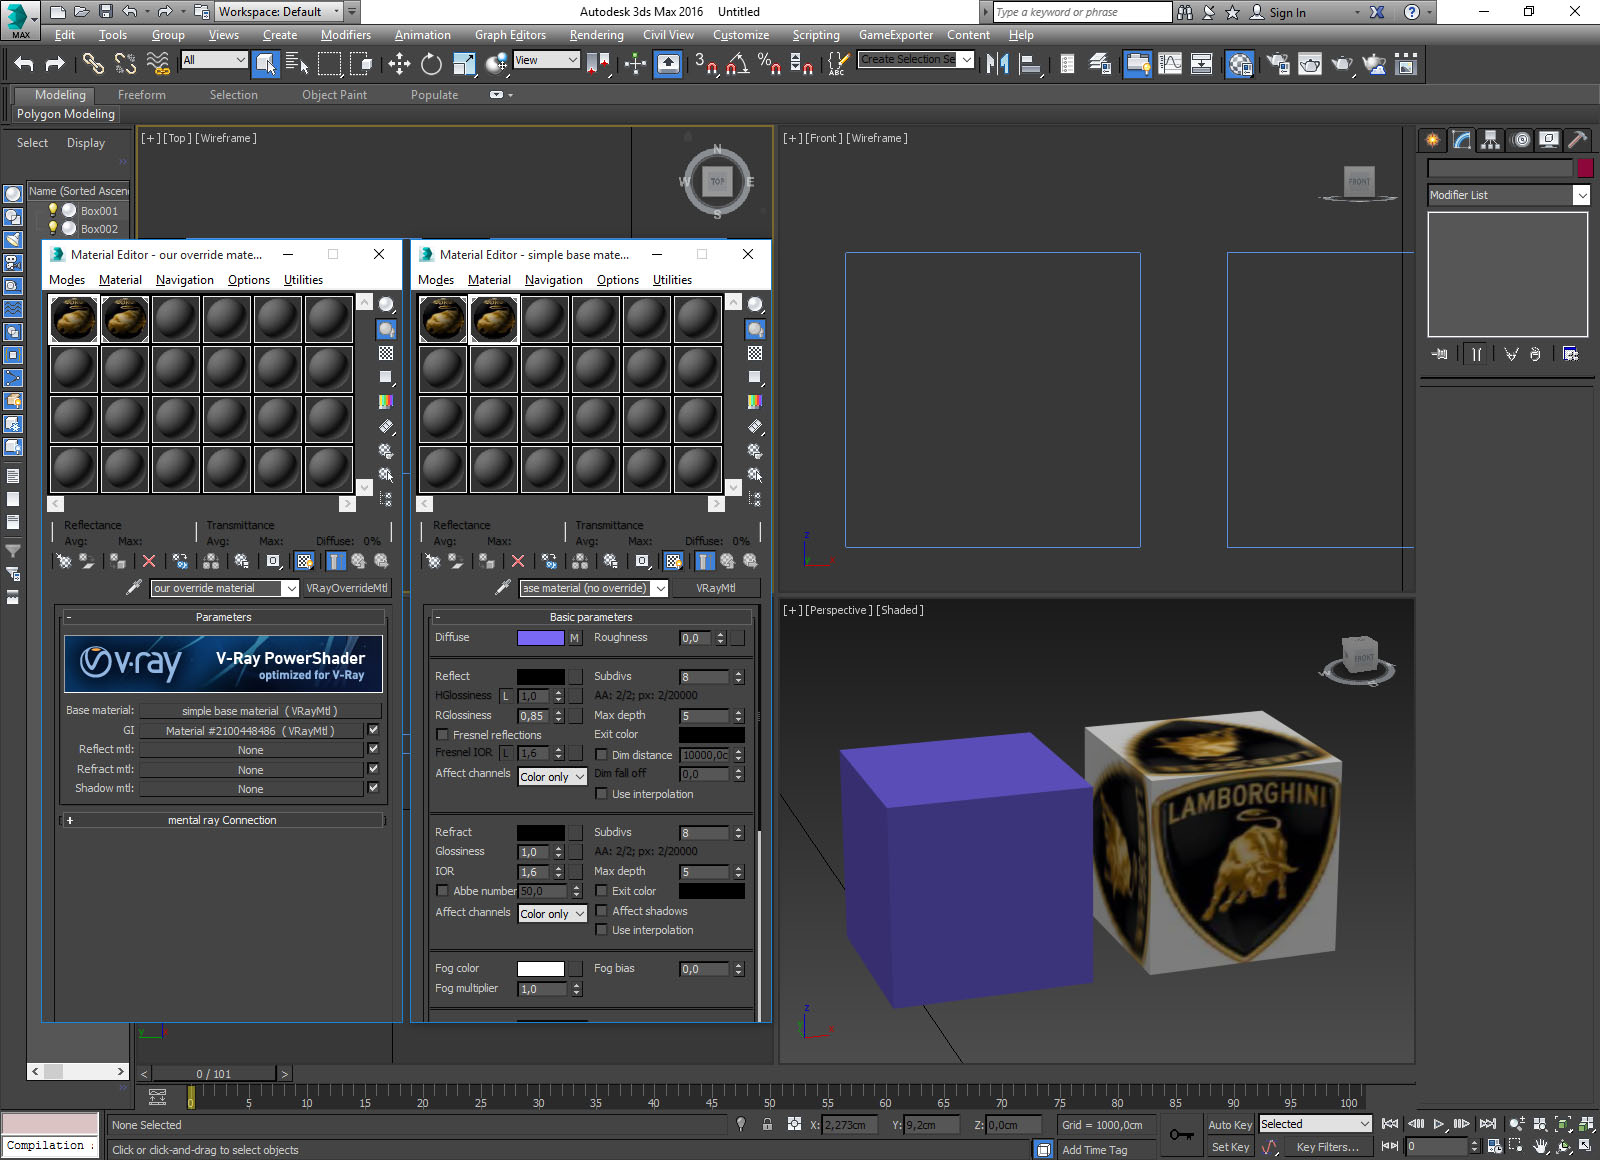Click the Redo arrow in main toolbar
Viewport: 1600px width, 1160px height.
click(55, 64)
